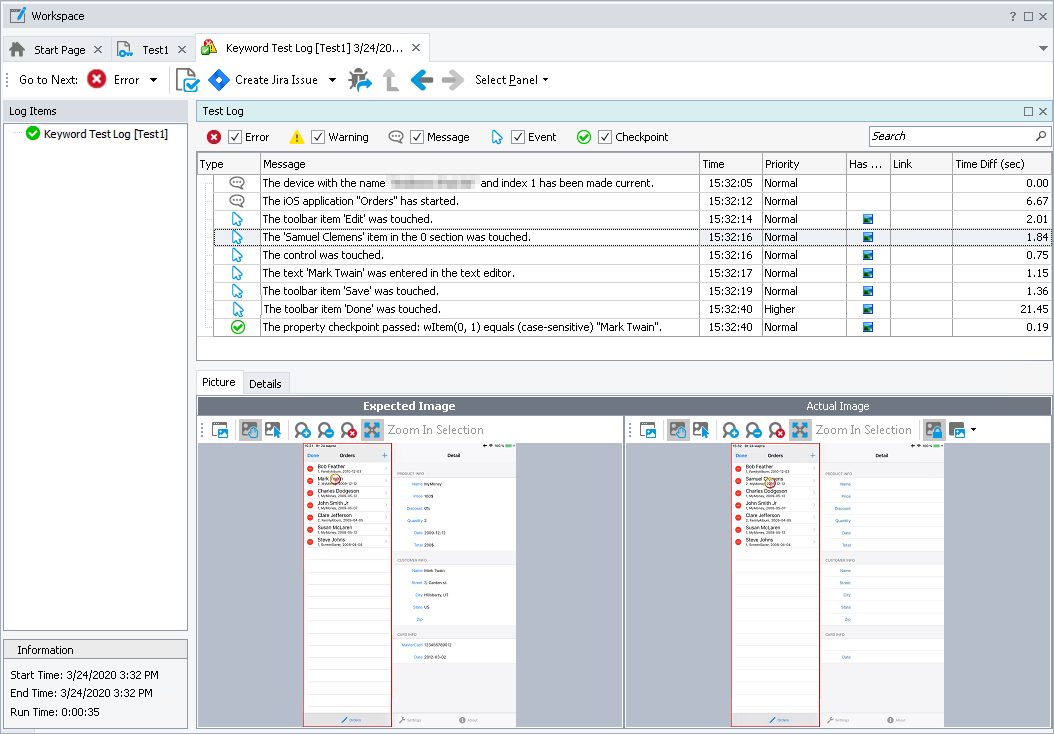Open the Start Page tab
This screenshot has width=1054, height=734.
pos(59,49)
